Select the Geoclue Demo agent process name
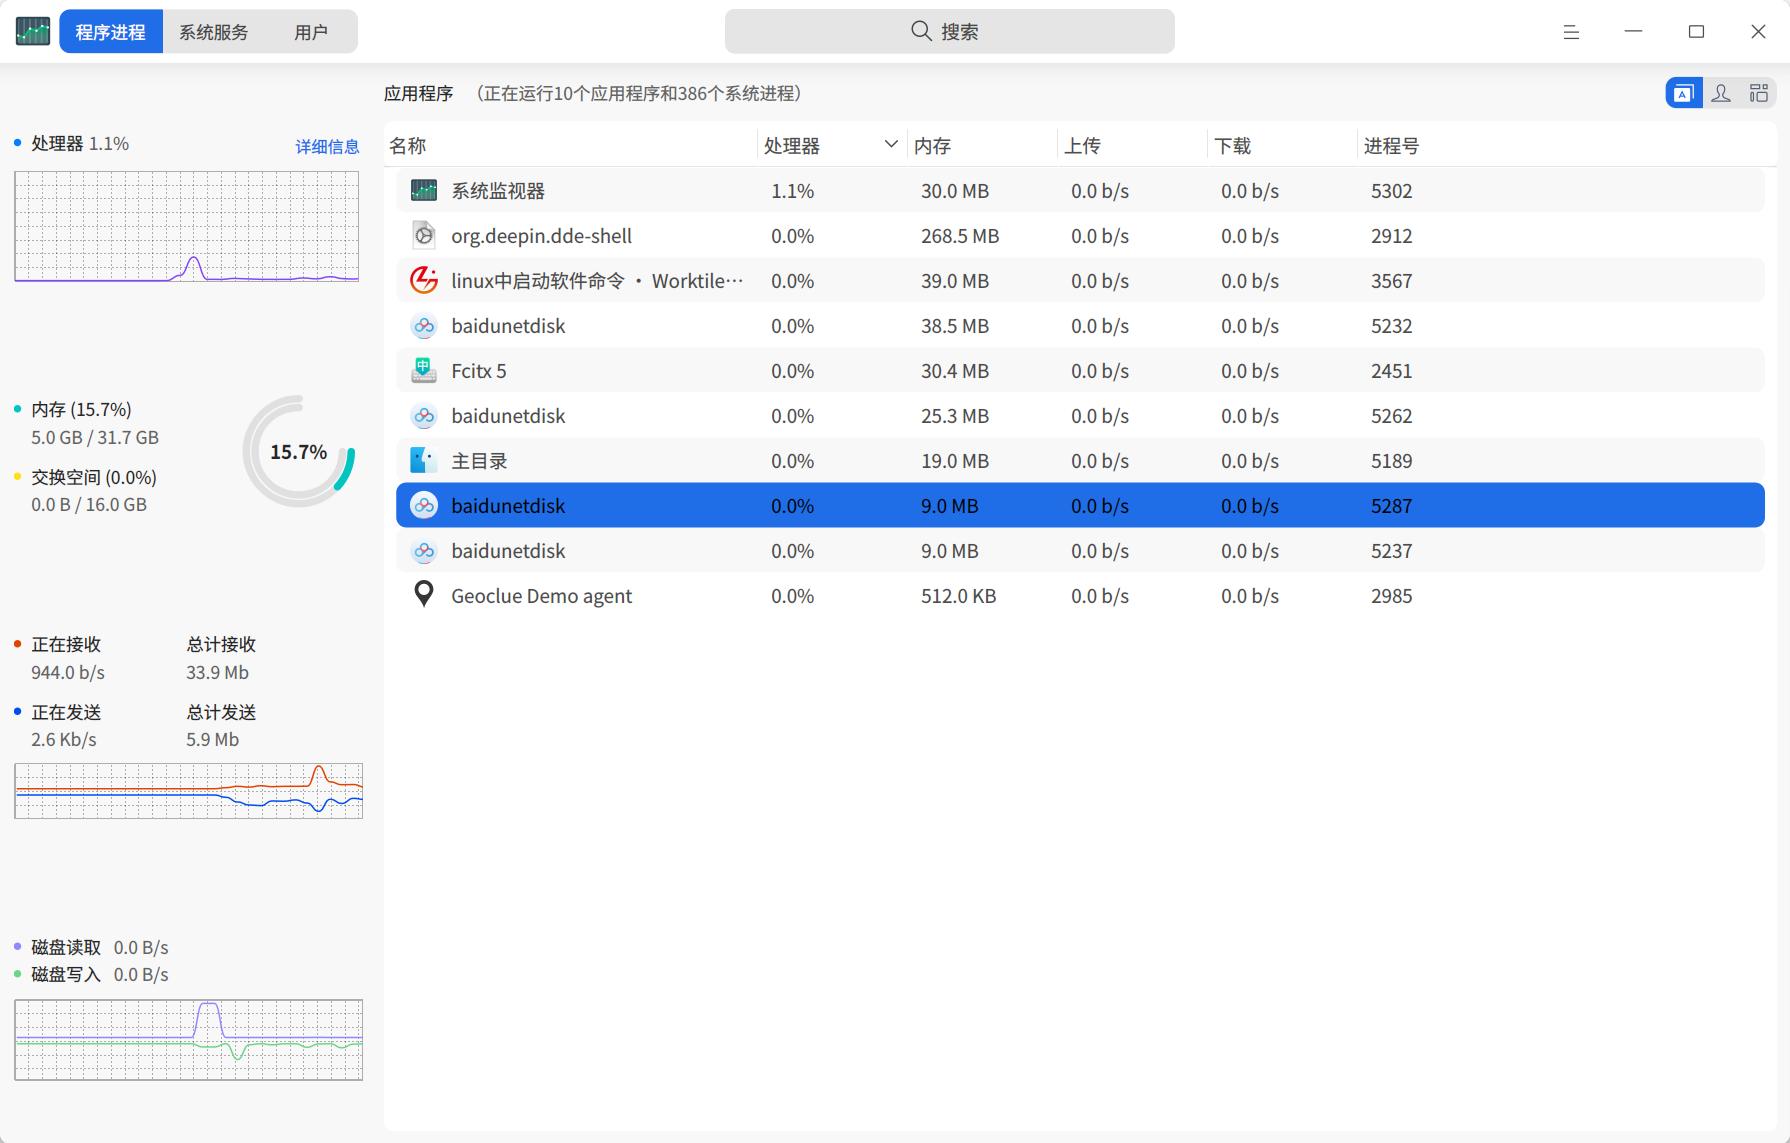The width and height of the screenshot is (1790, 1143). (541, 596)
